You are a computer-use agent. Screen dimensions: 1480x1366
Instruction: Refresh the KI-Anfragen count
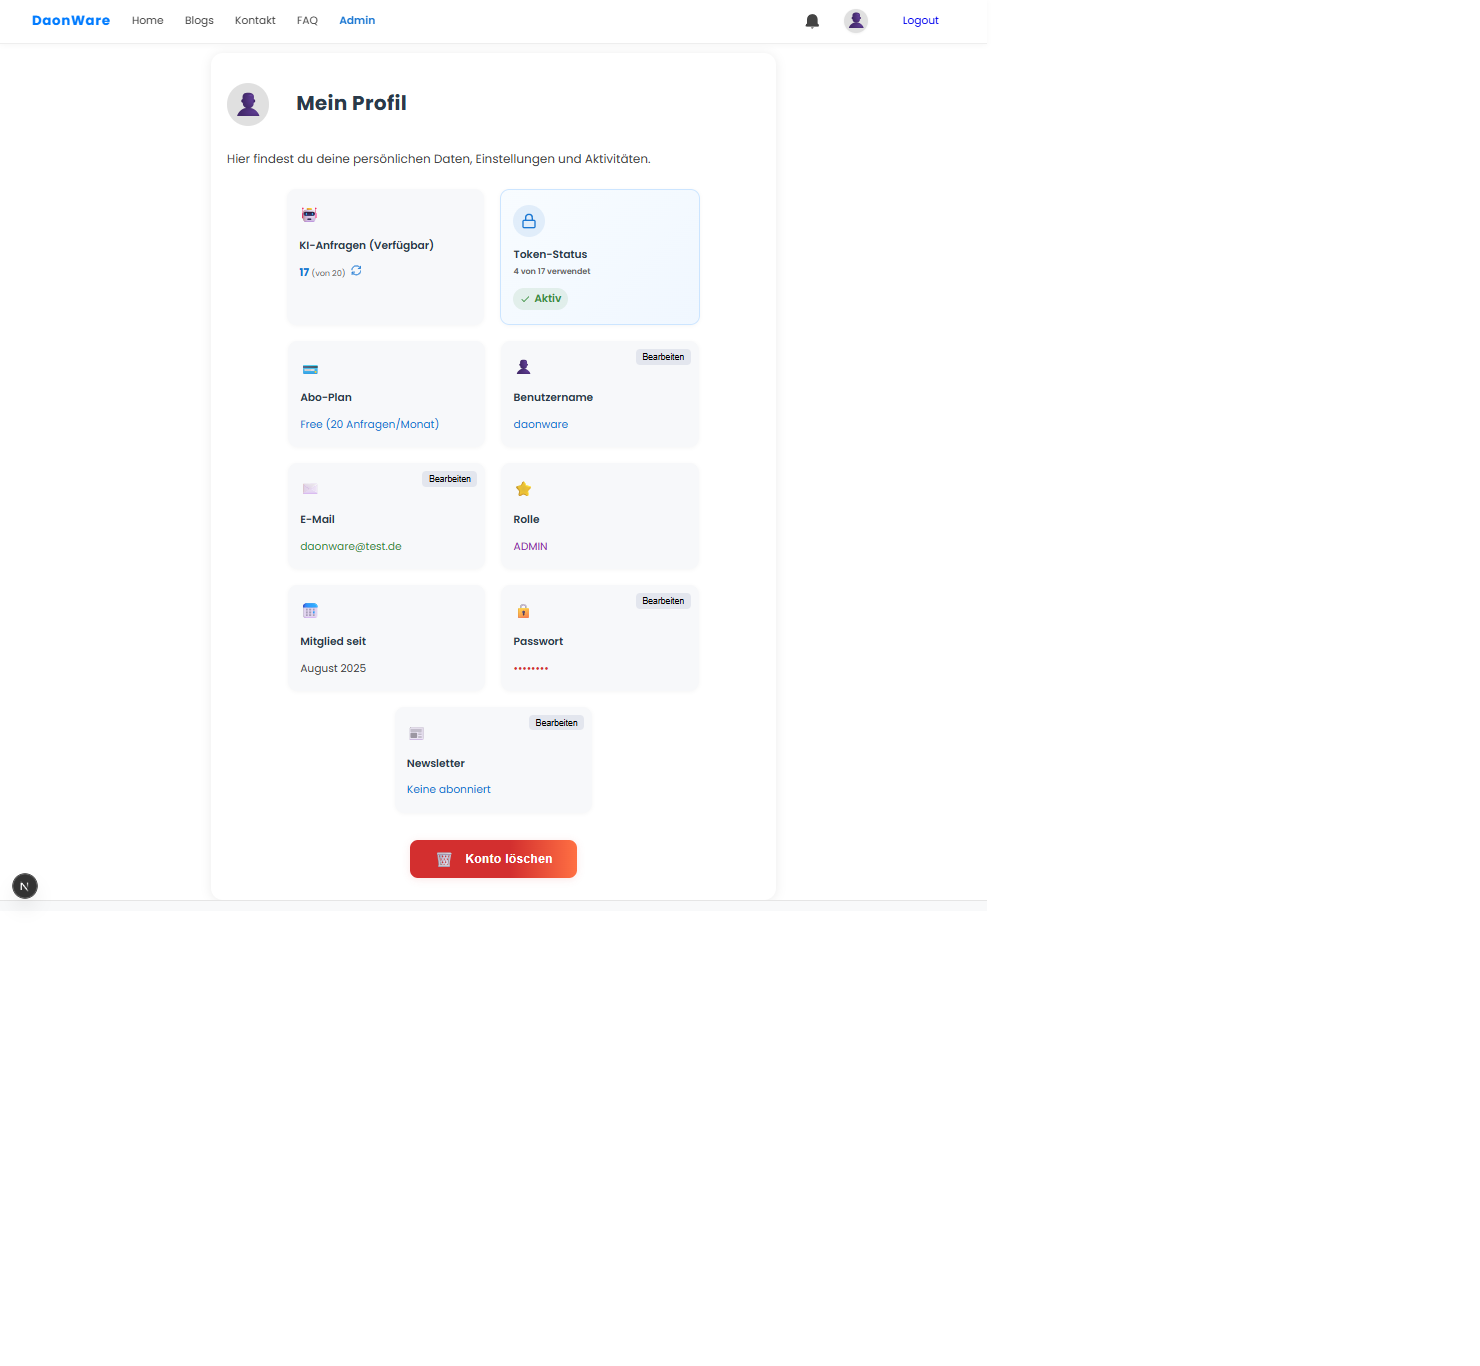tap(356, 271)
